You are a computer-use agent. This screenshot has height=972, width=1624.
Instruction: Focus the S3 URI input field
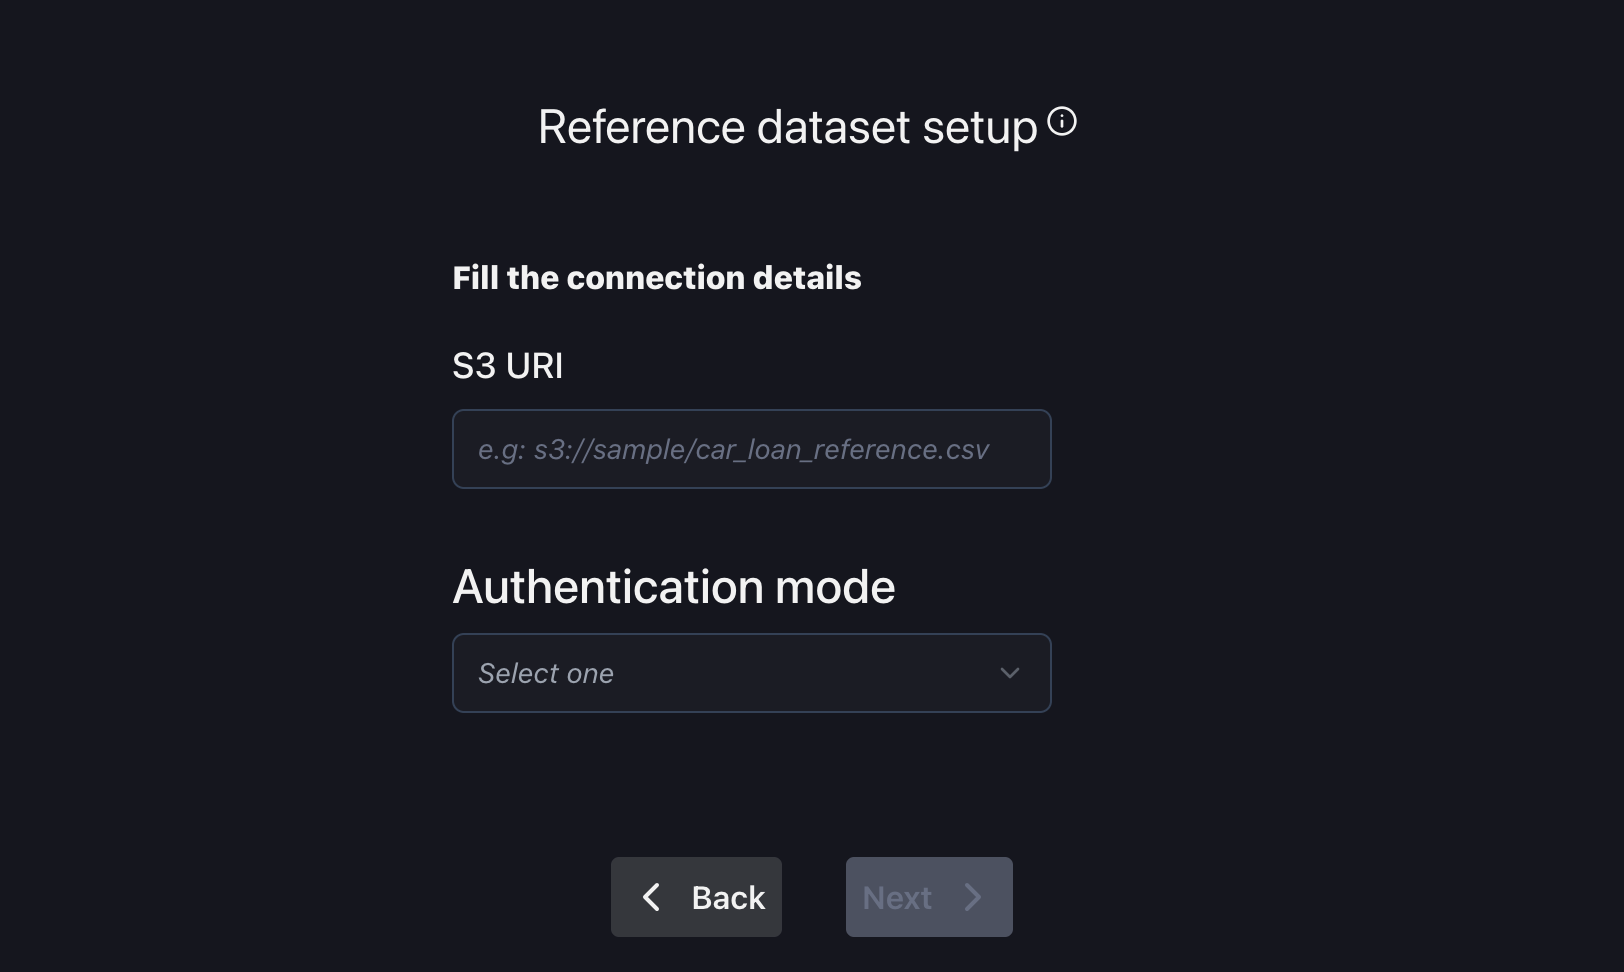click(x=751, y=449)
